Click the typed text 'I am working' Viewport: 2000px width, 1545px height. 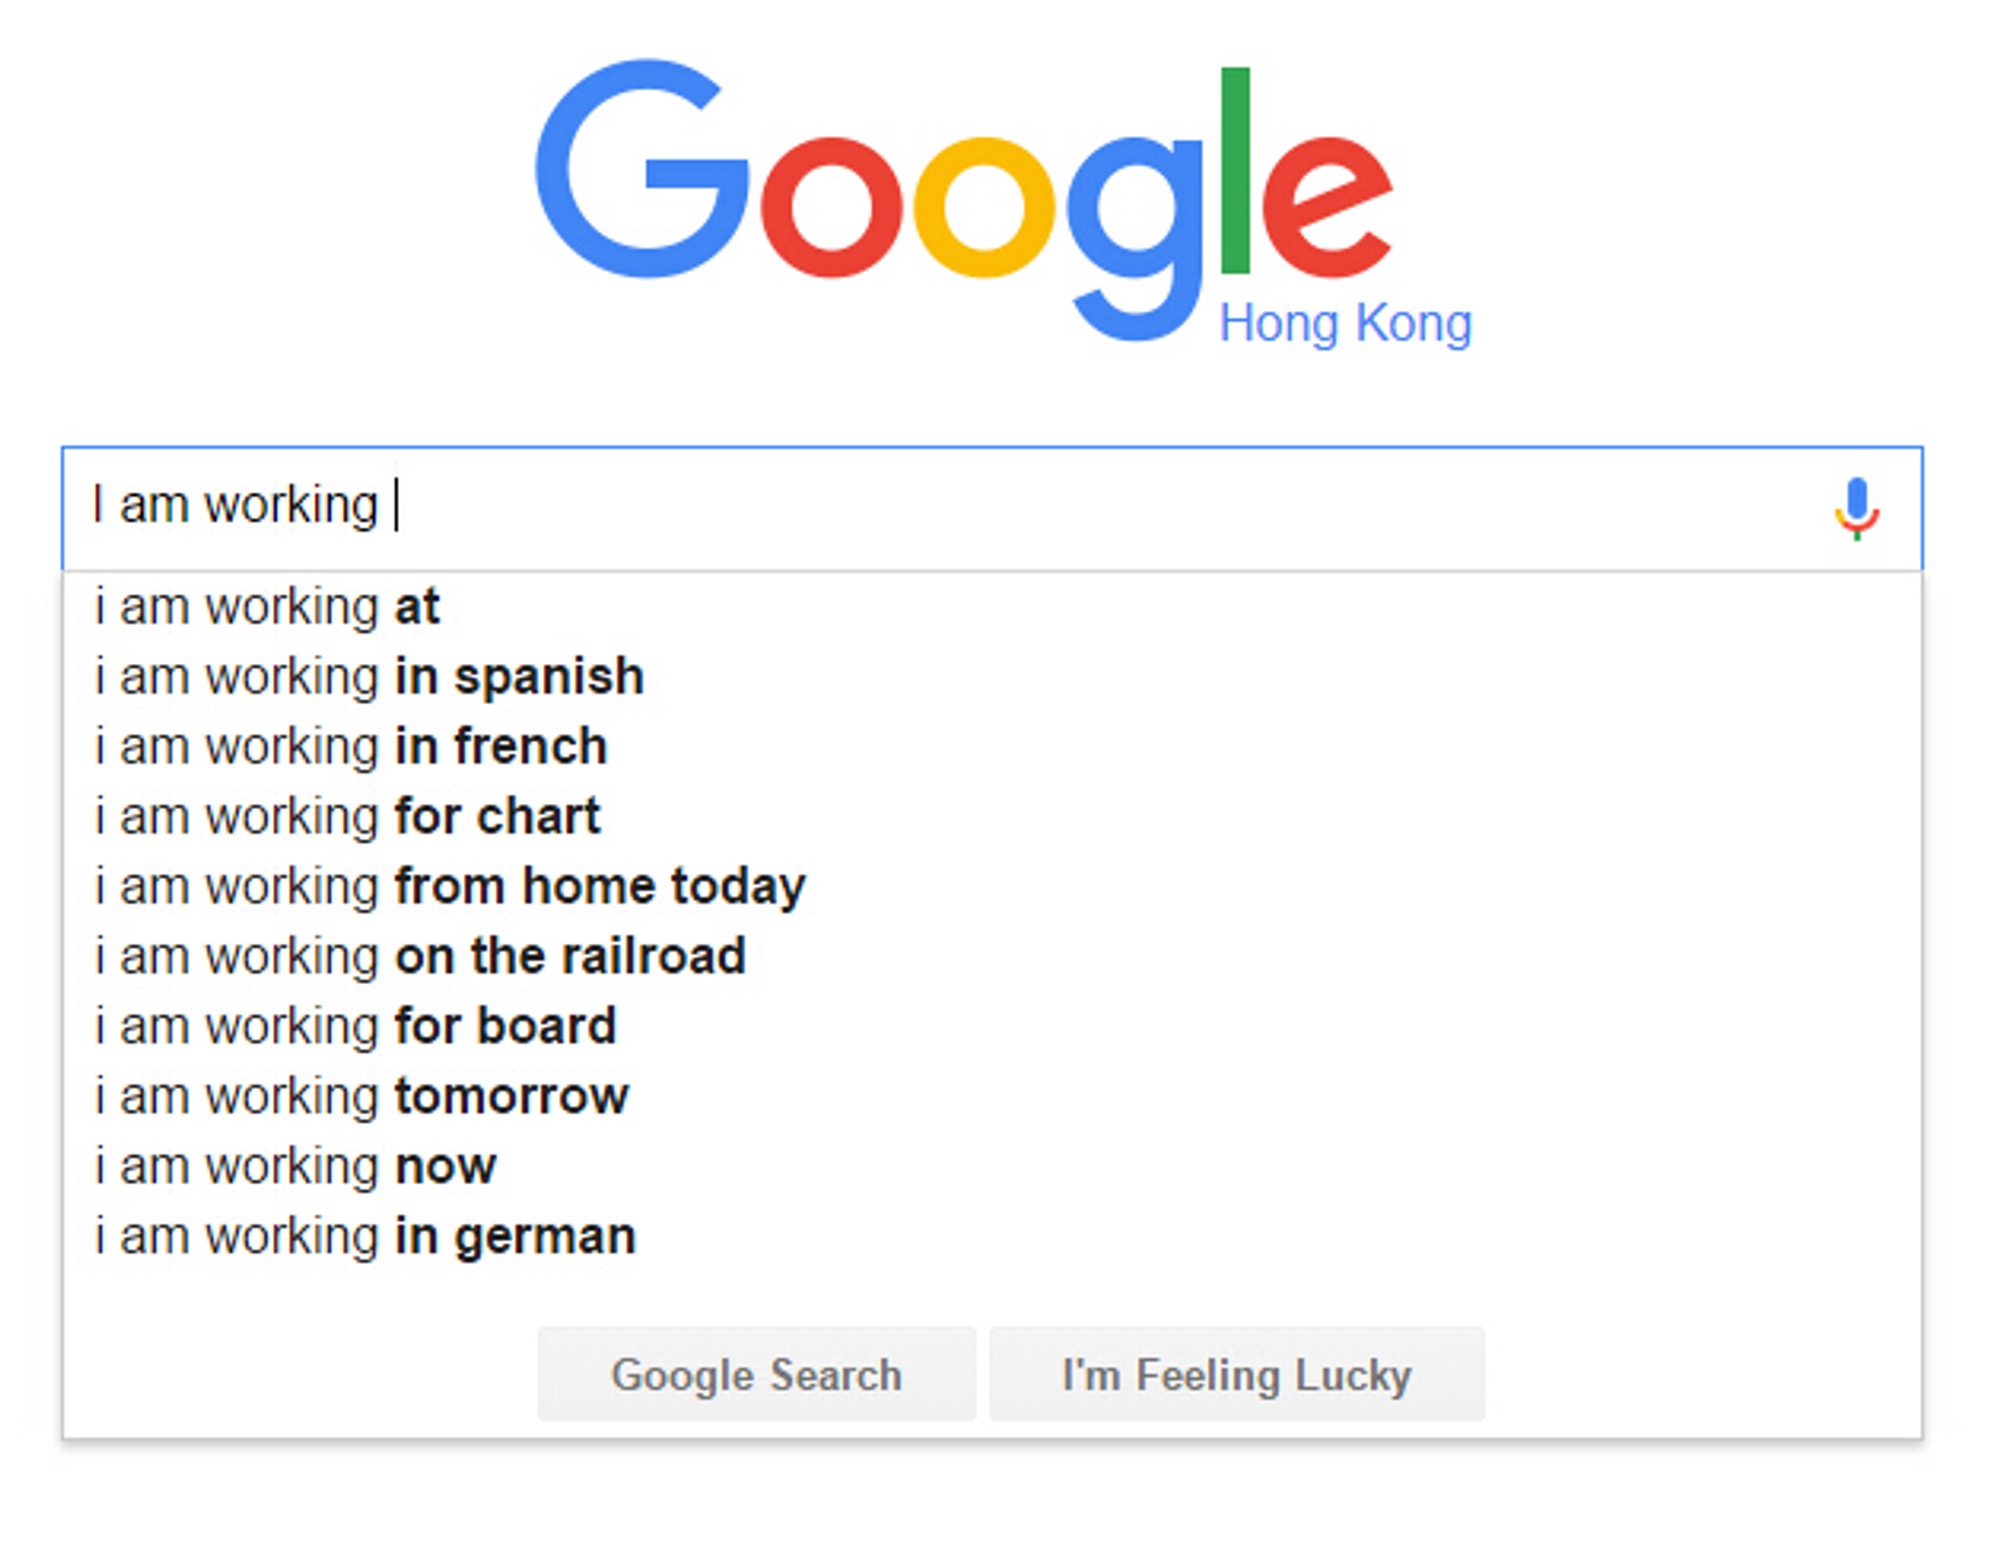(235, 505)
